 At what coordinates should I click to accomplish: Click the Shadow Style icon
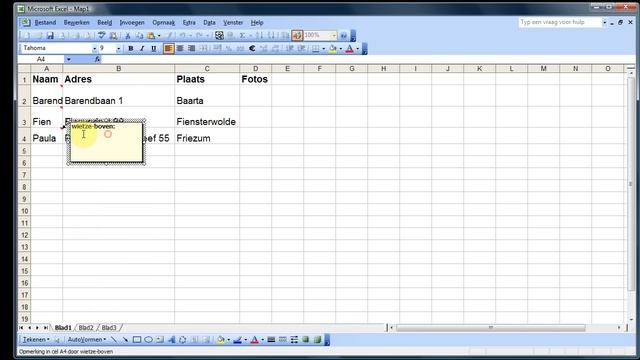click(x=305, y=340)
